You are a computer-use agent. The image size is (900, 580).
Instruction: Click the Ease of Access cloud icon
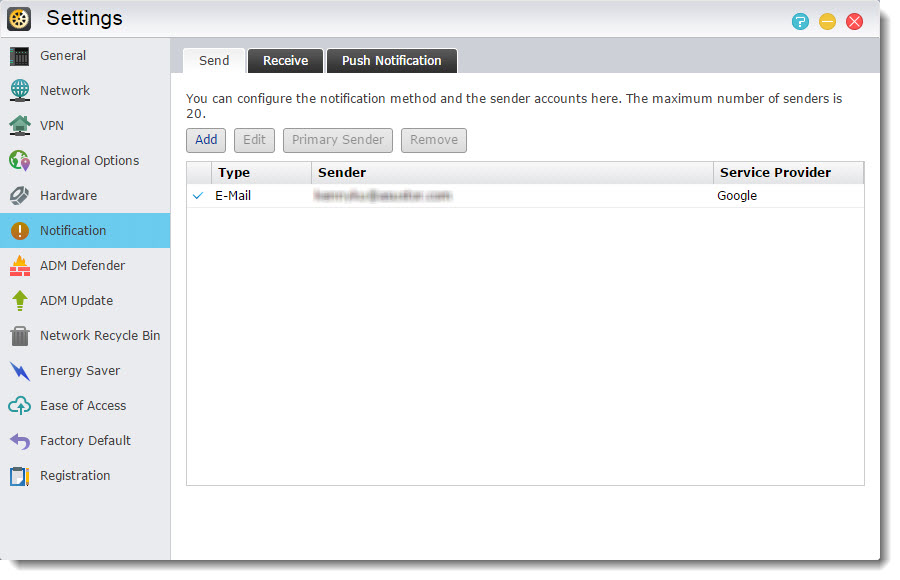click(x=20, y=406)
